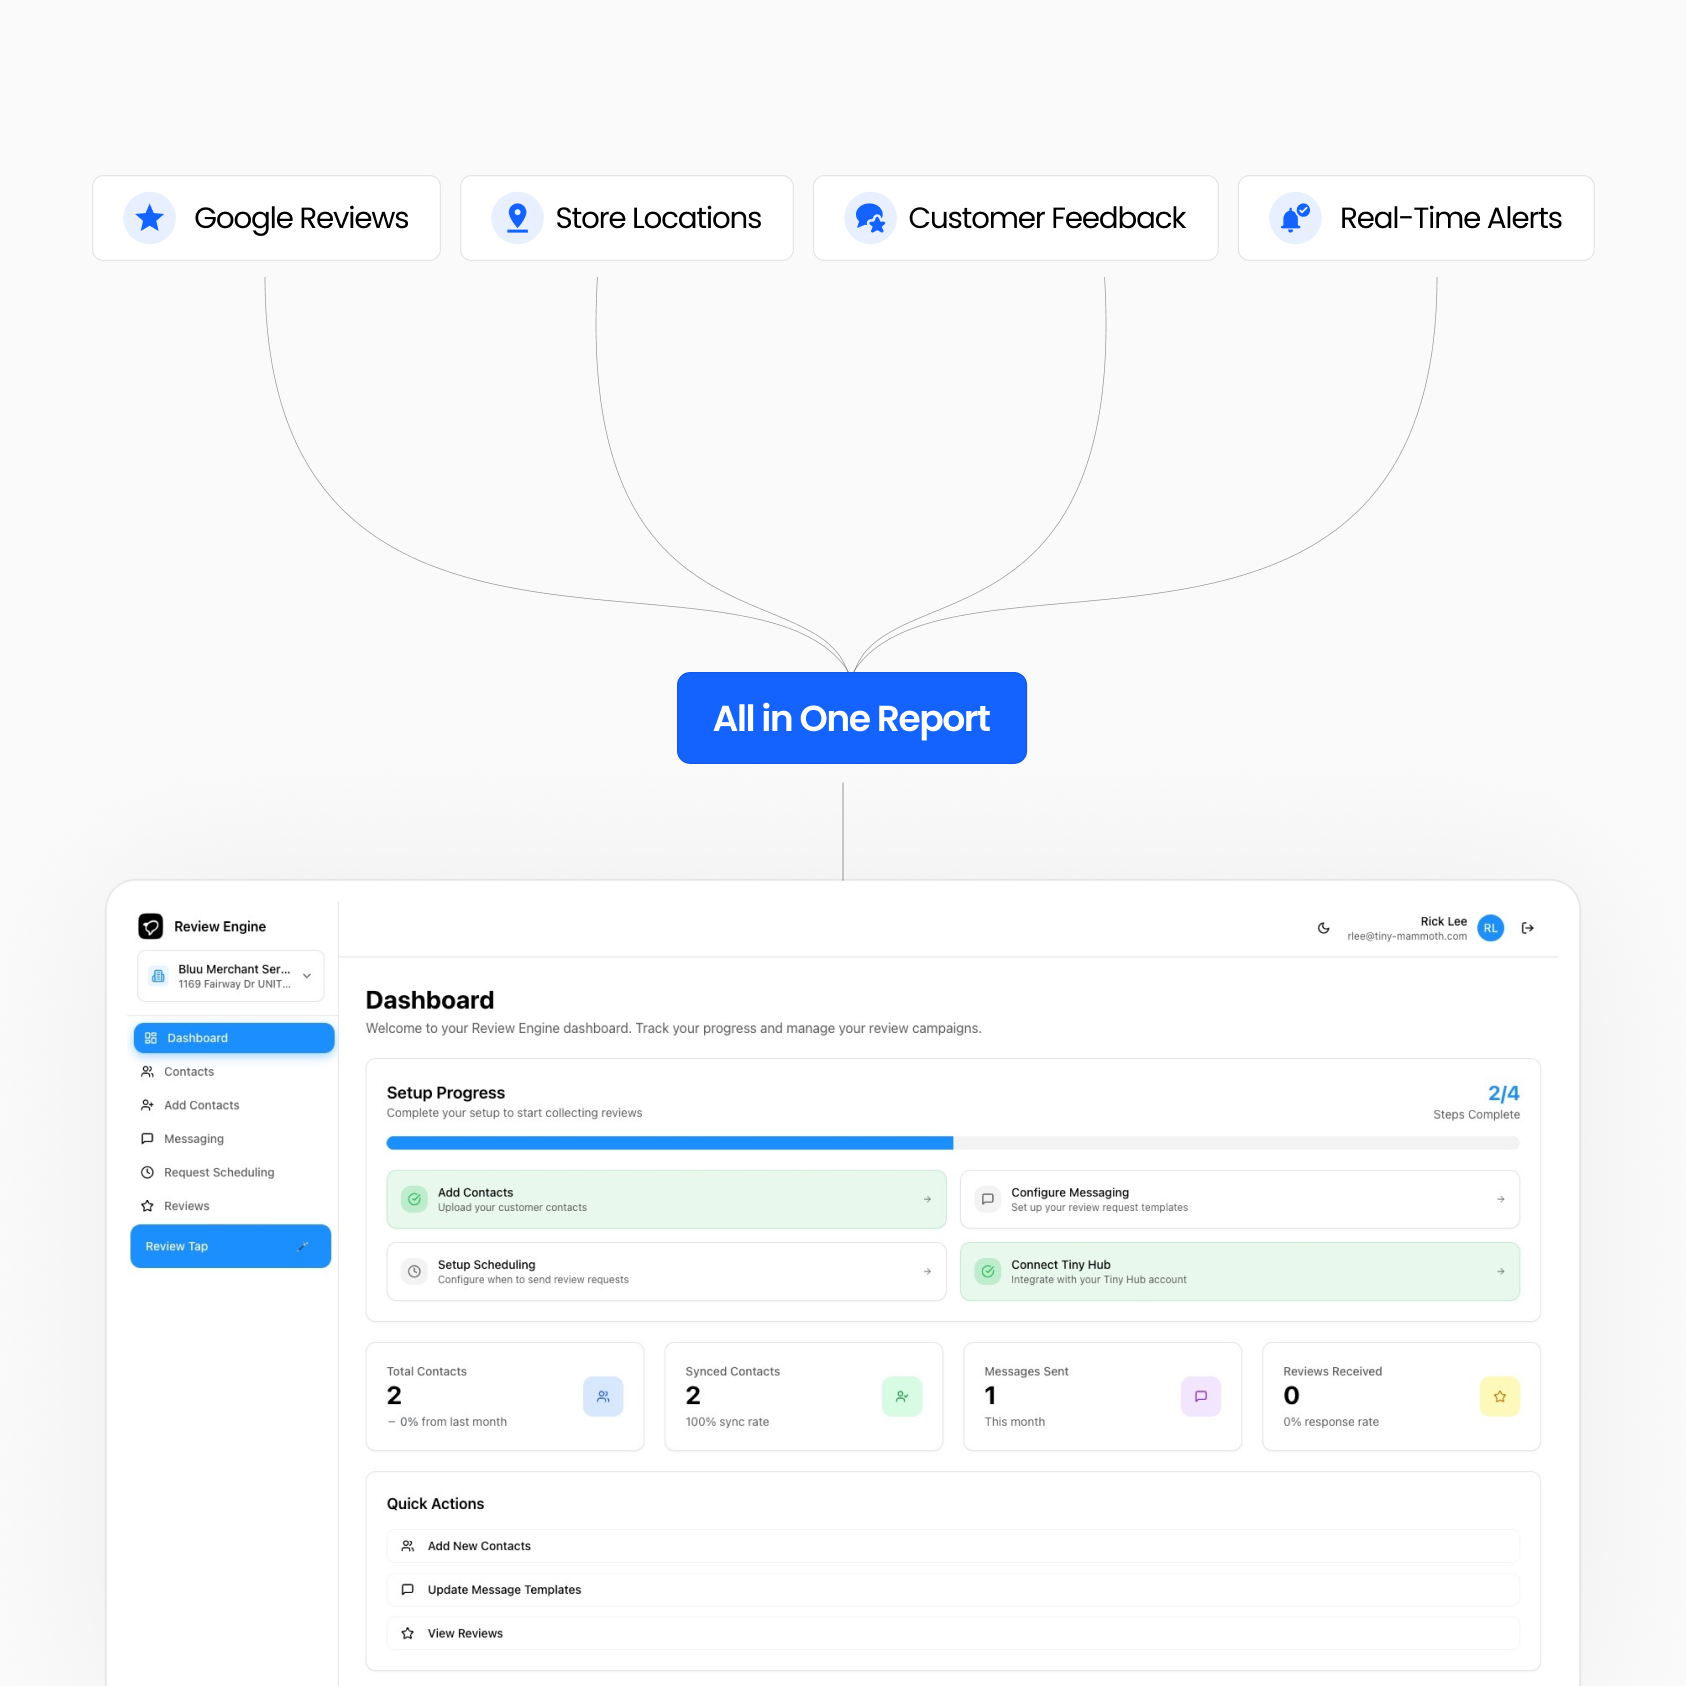
Task: Click the Customer Feedback card
Action: click(1016, 218)
